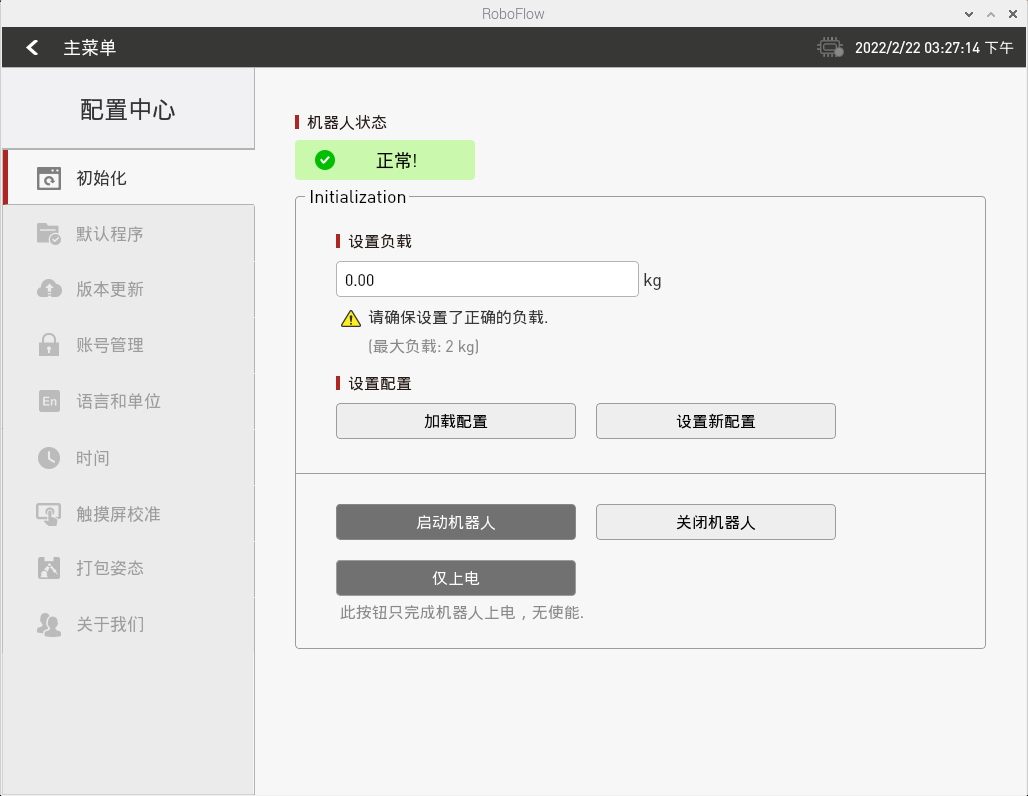Open the 默认程序 menu item

(x=110, y=234)
